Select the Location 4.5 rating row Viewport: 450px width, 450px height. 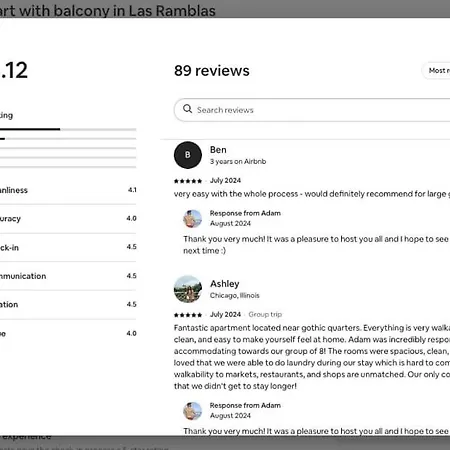pyautogui.click(x=68, y=305)
